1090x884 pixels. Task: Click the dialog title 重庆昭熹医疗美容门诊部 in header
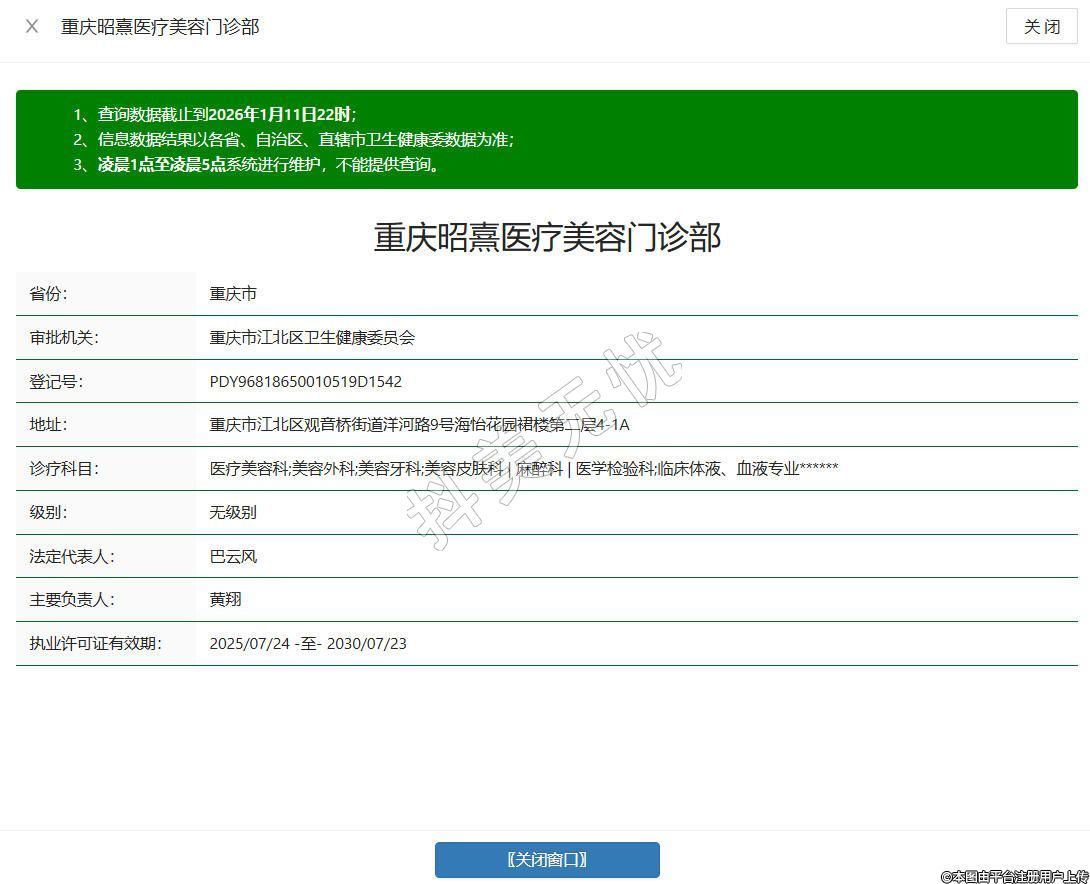click(160, 27)
